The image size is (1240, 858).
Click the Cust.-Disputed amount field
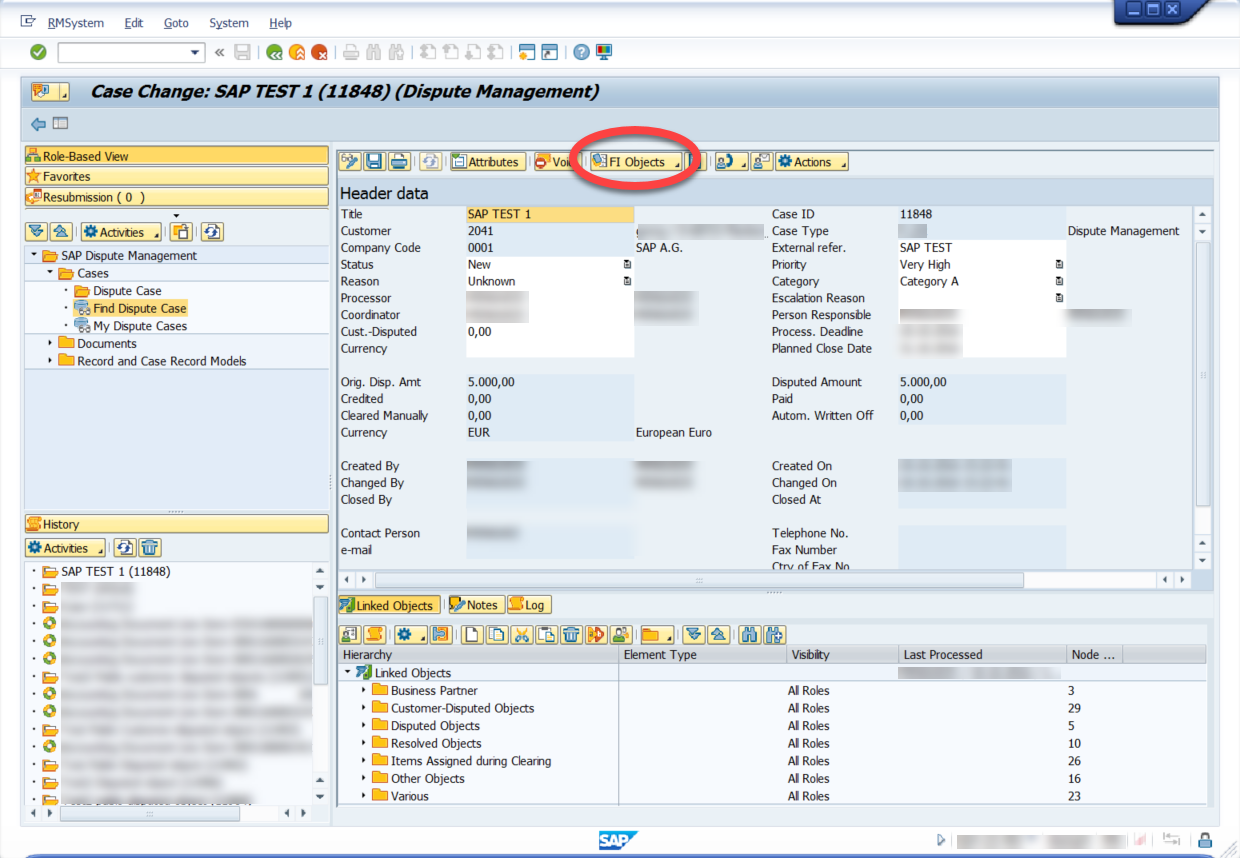pos(550,332)
